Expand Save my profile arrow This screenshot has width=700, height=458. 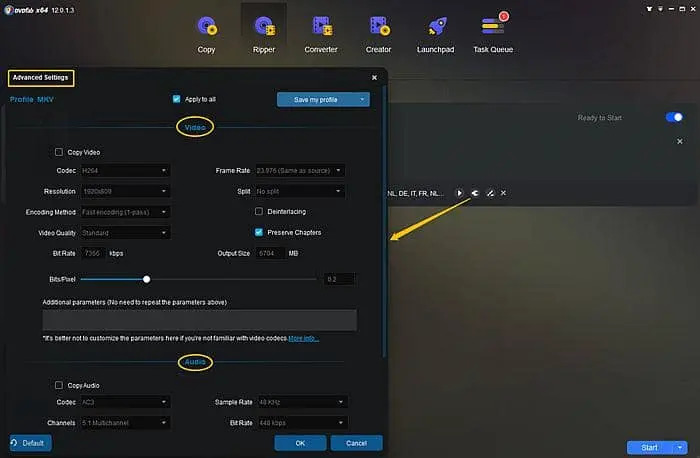[362, 99]
